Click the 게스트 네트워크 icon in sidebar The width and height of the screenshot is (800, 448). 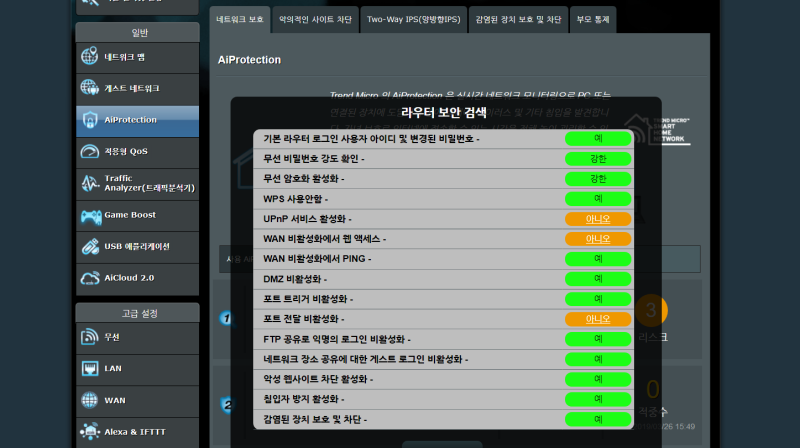pos(90,88)
